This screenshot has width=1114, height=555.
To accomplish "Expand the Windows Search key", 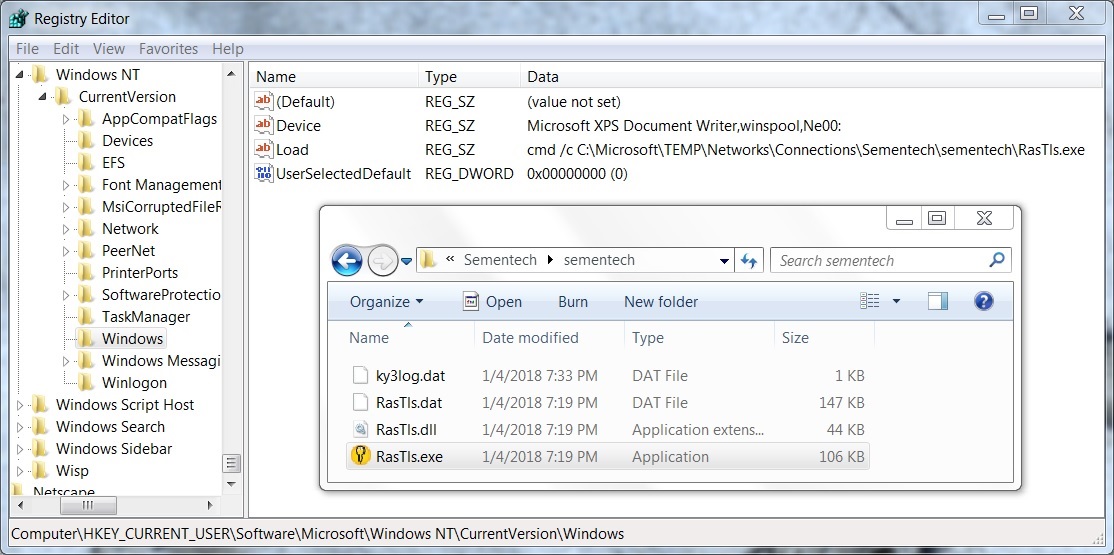I will (20, 427).
